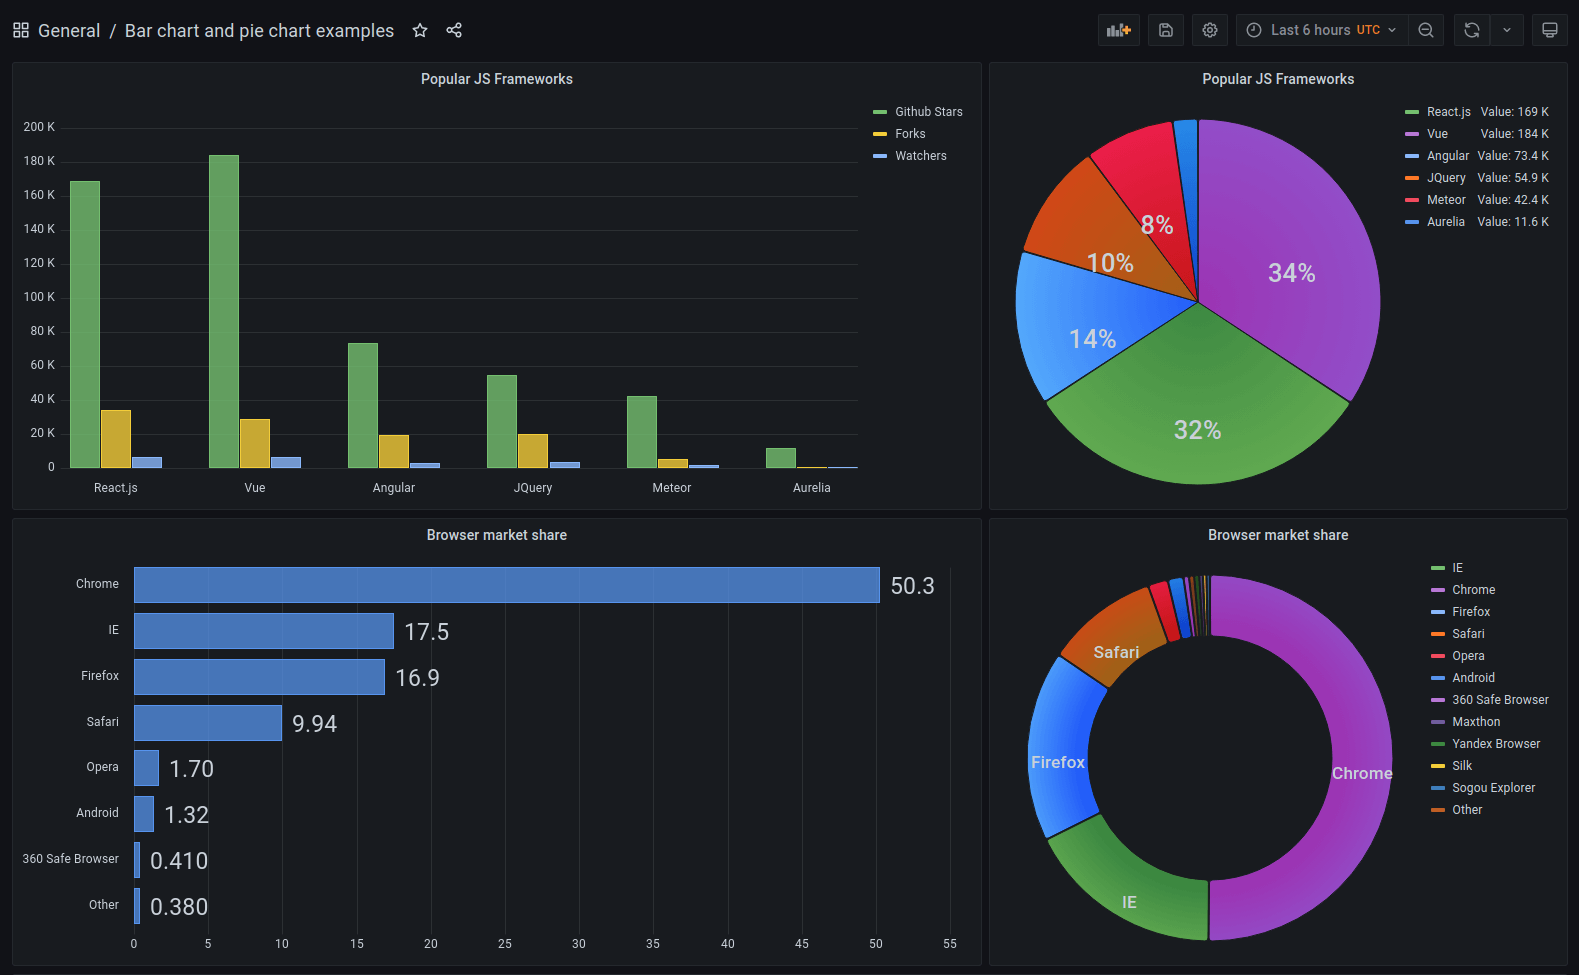This screenshot has height=975, width=1579.
Task: Share dashboard via the share icon
Action: (454, 30)
